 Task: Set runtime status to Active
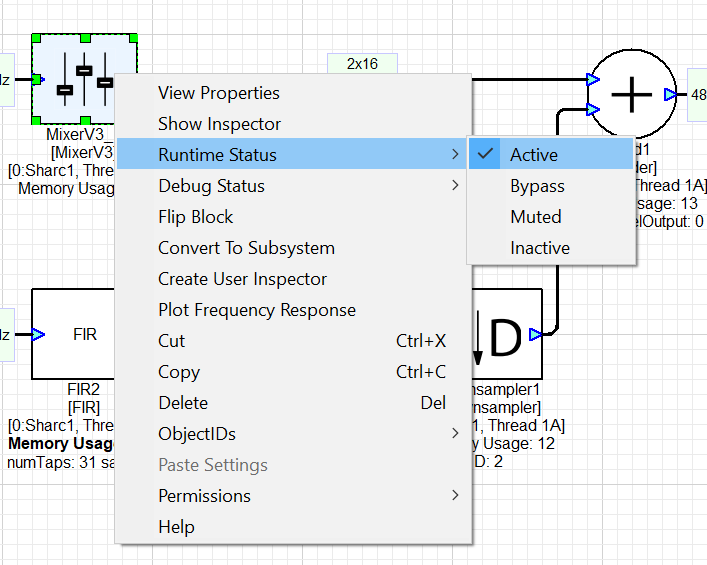tap(551, 155)
